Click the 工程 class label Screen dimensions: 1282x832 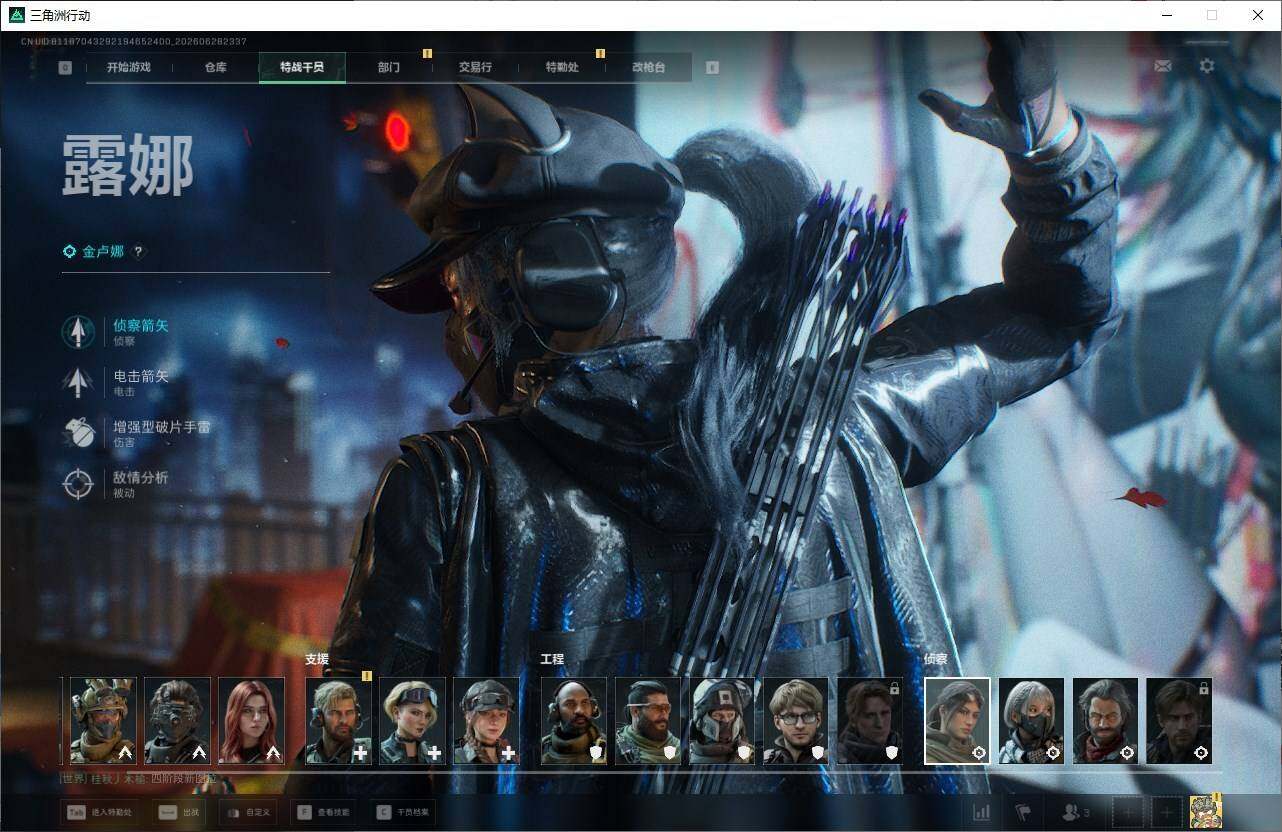(x=552, y=660)
